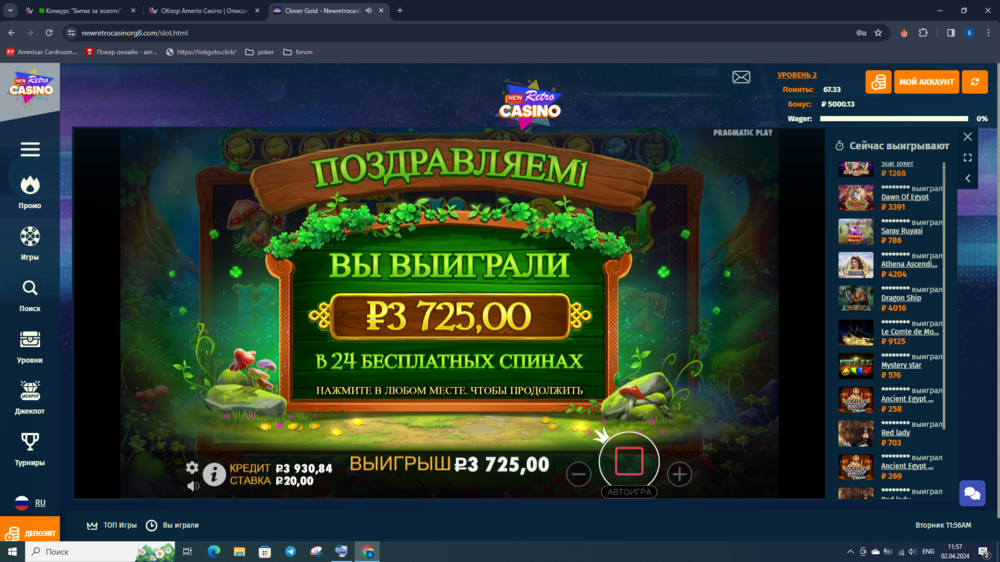Screen dimensions: 1000x562
Task: Open the Промо section
Action: 30,193
